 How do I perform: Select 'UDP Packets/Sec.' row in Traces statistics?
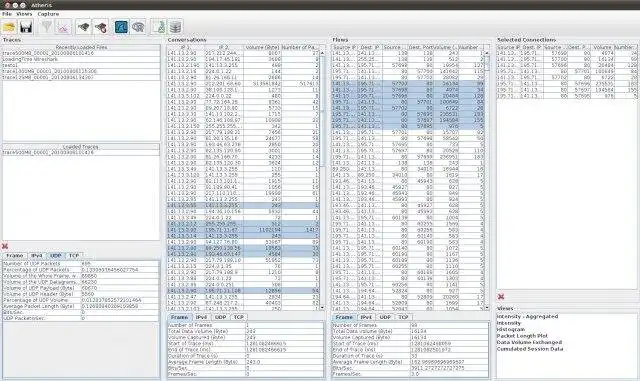80,319
